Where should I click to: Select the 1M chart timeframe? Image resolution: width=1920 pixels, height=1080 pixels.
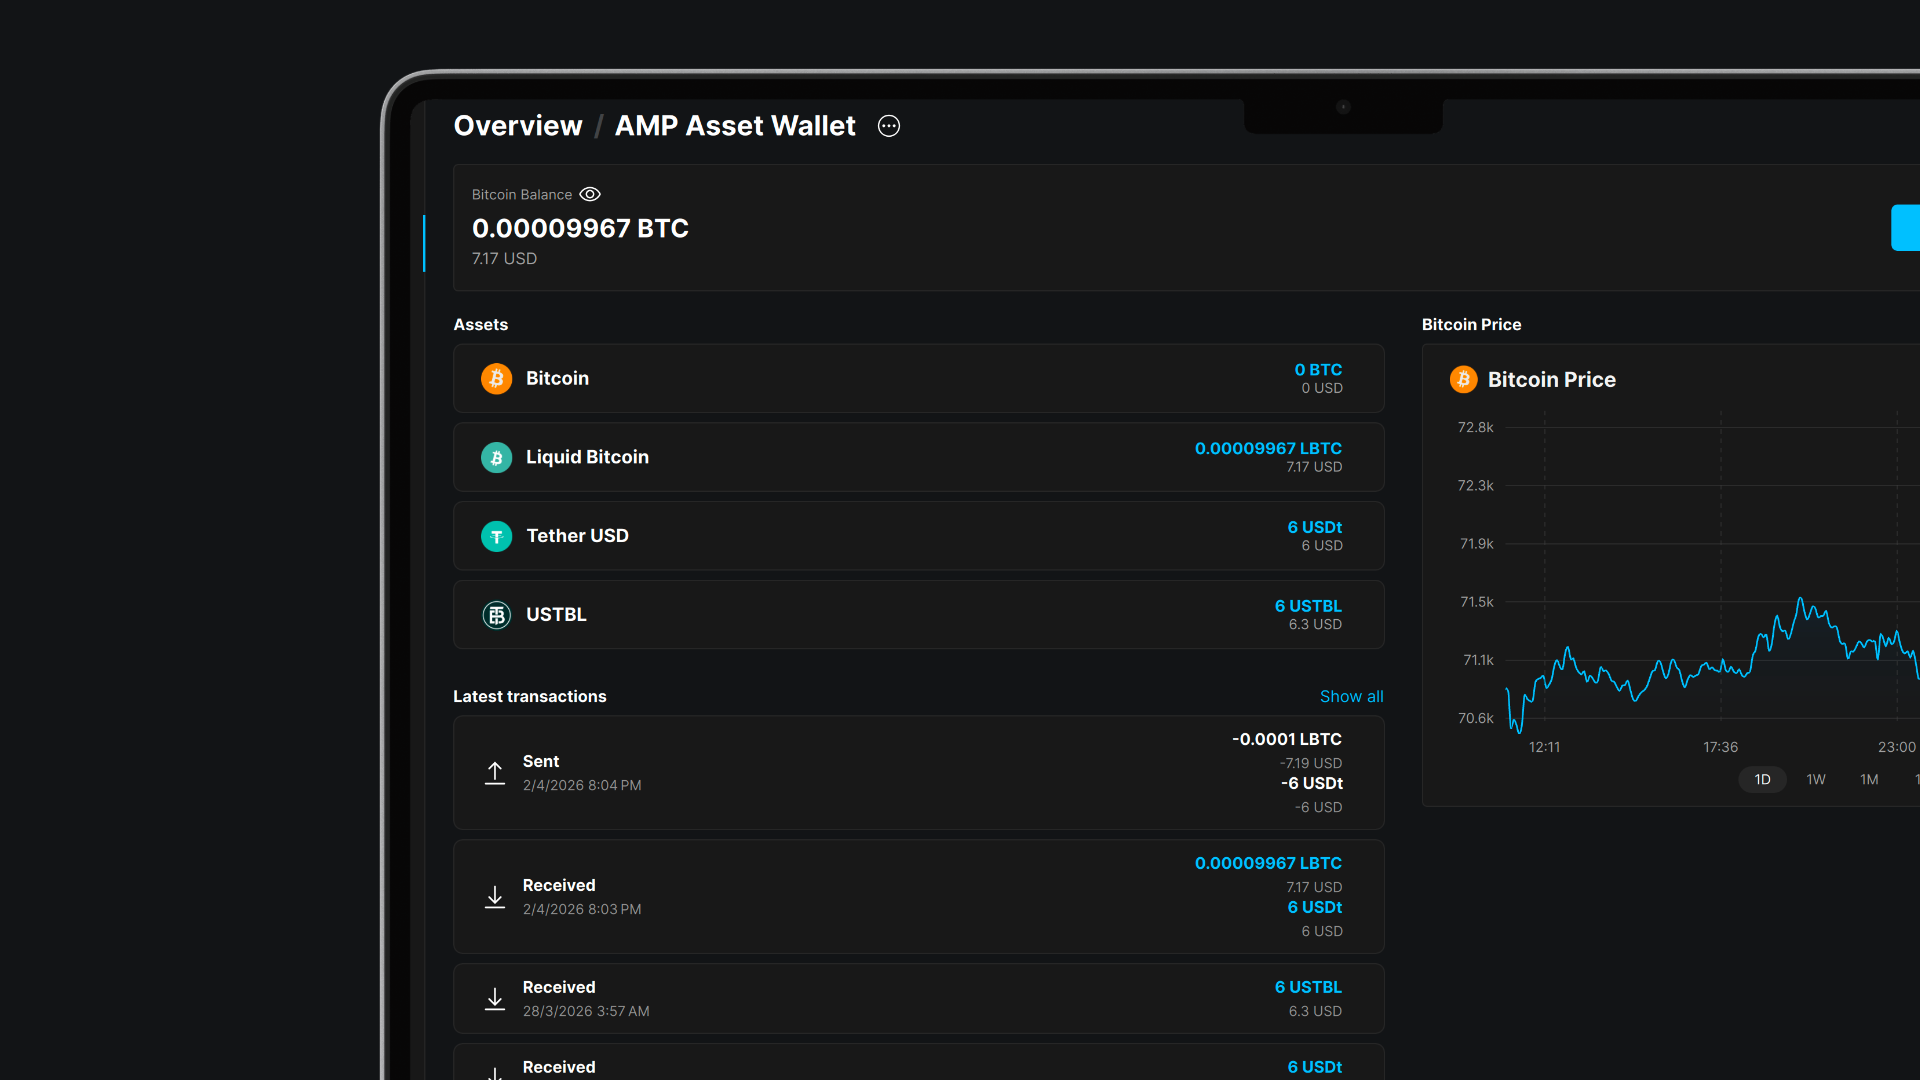tap(1869, 779)
